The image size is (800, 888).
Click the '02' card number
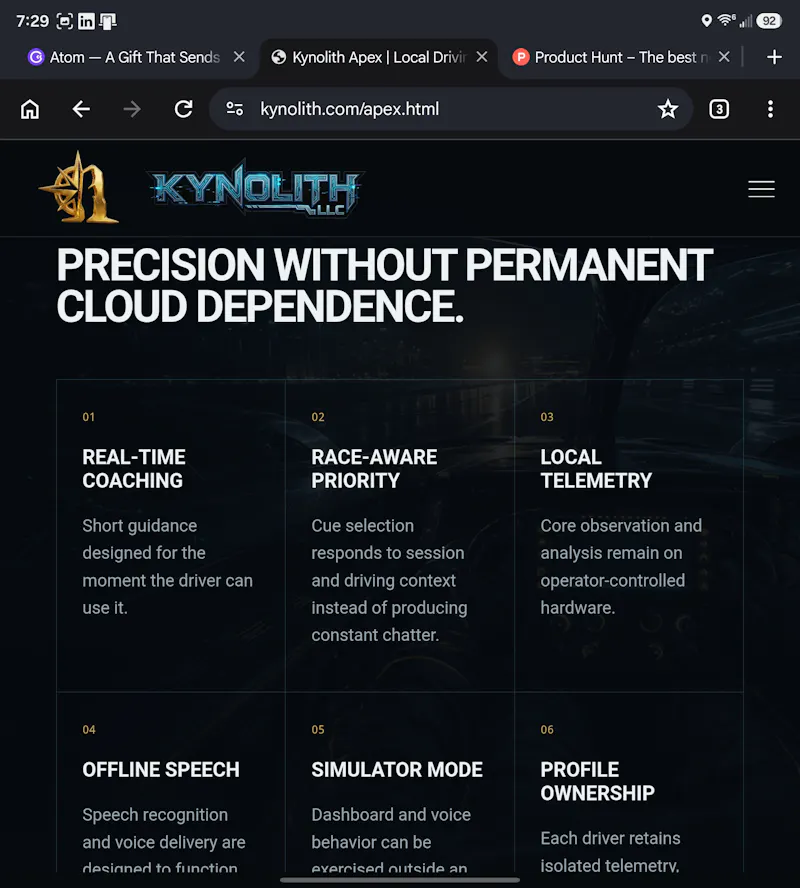pyautogui.click(x=318, y=417)
